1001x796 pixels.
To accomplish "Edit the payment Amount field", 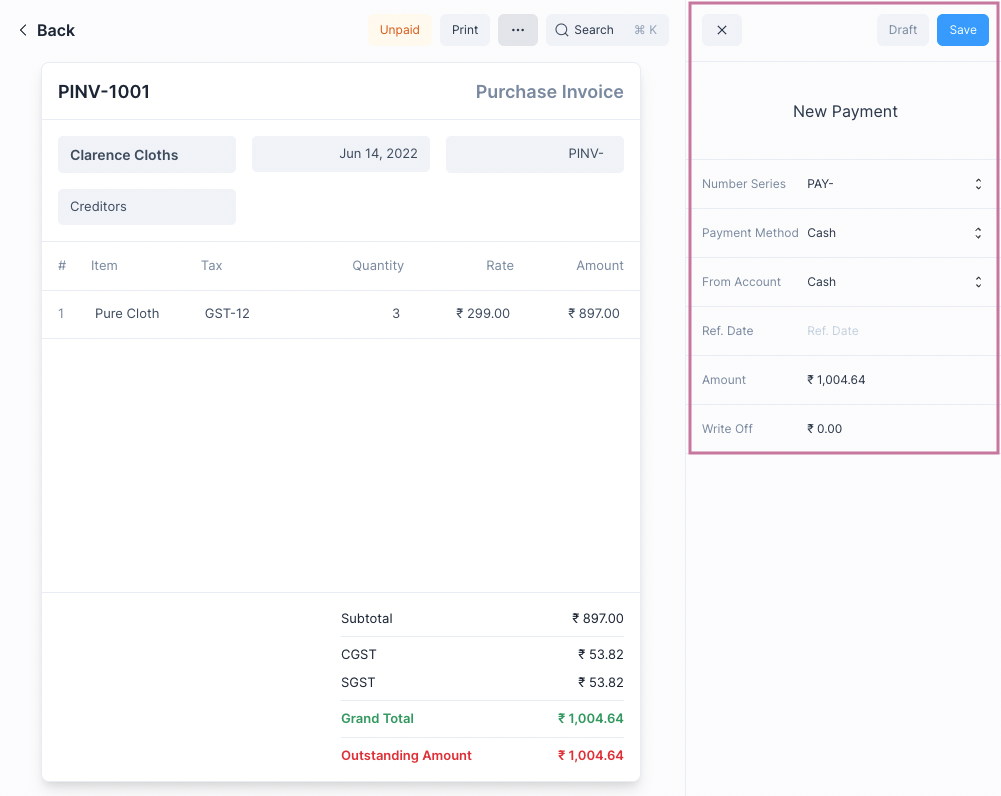I will [890, 380].
